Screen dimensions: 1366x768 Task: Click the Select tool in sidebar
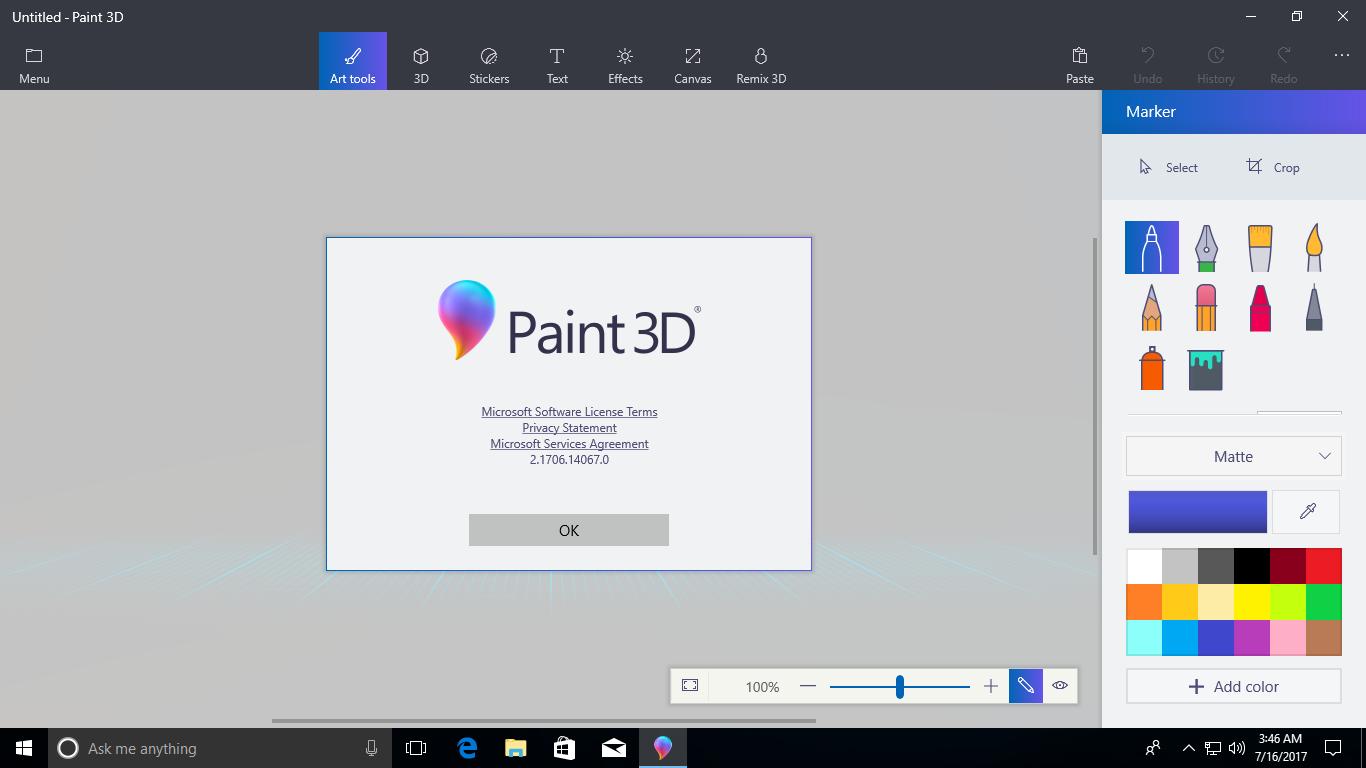(1168, 167)
